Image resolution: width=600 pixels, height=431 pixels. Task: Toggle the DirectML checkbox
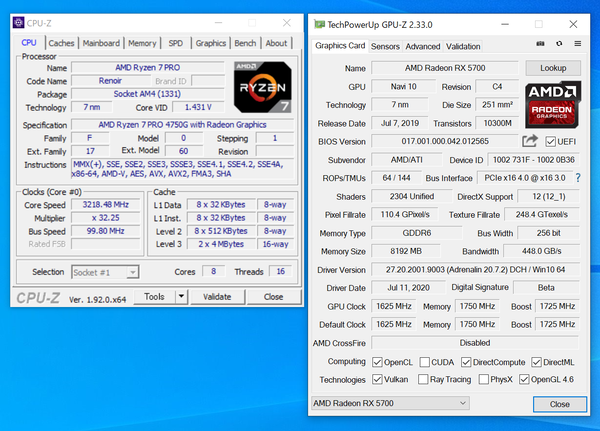click(x=536, y=362)
